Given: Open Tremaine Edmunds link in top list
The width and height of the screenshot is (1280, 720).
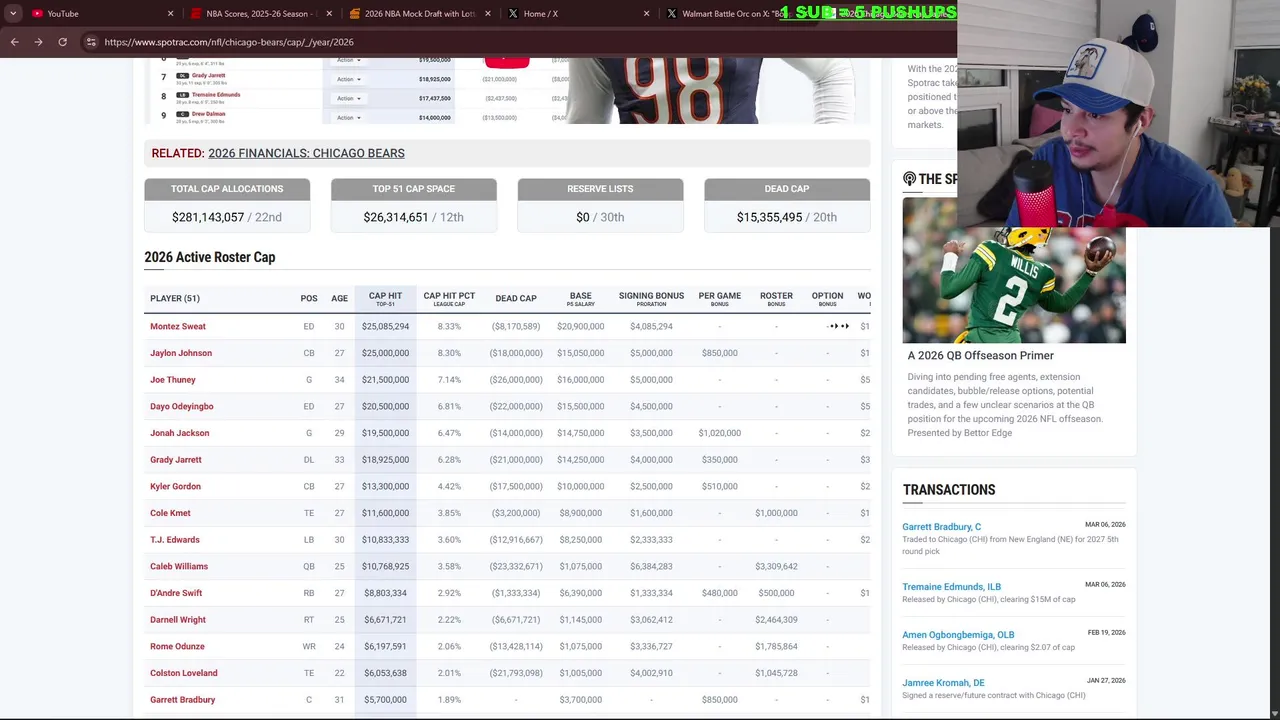Looking at the screenshot, I should (x=216, y=95).
